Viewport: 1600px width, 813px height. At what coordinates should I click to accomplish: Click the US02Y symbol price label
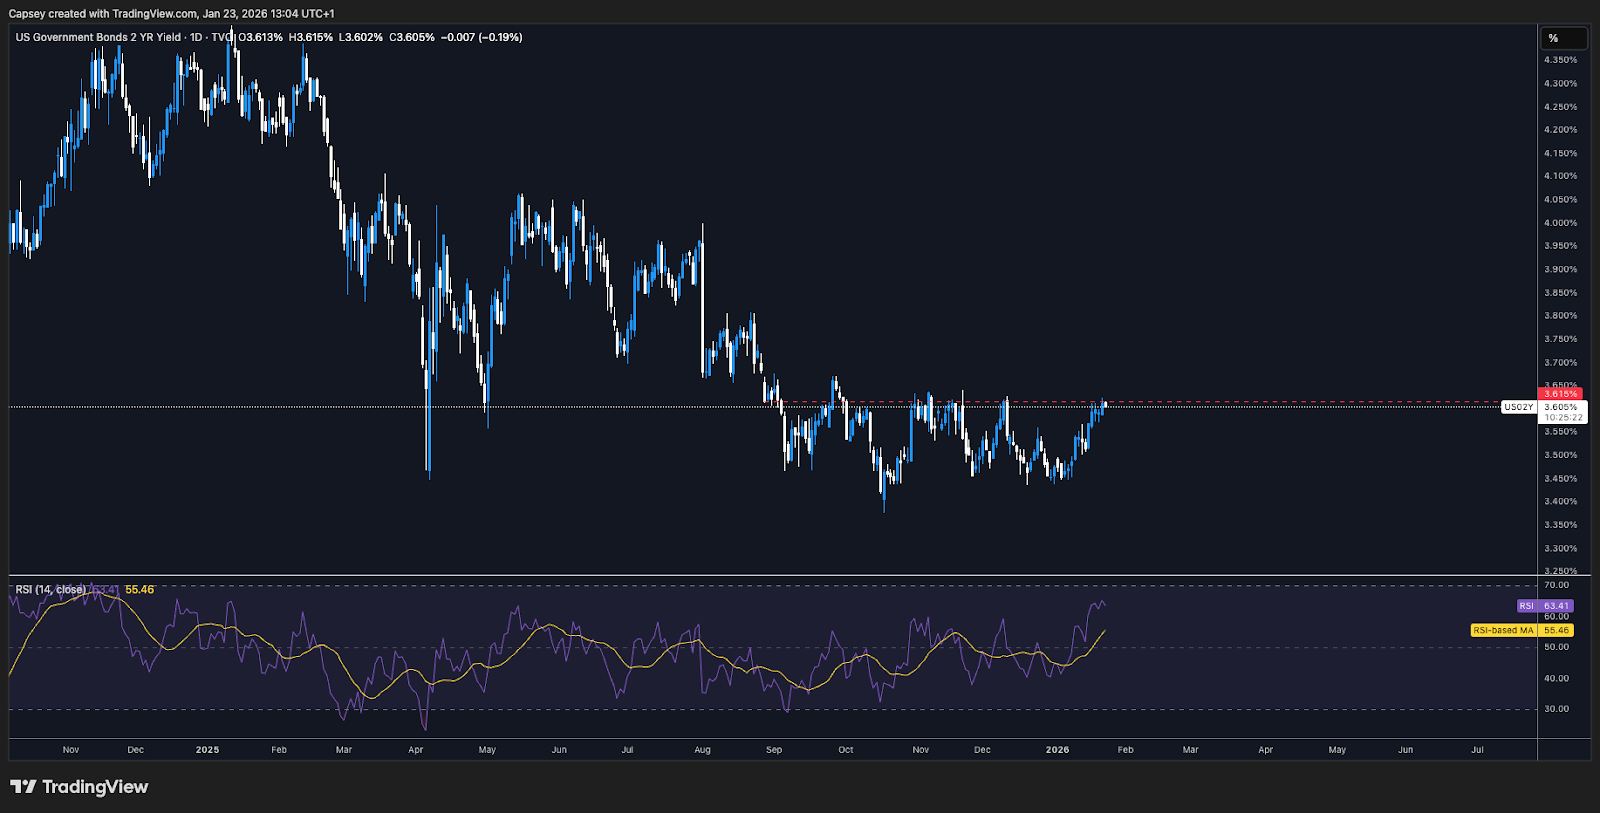pos(1518,407)
